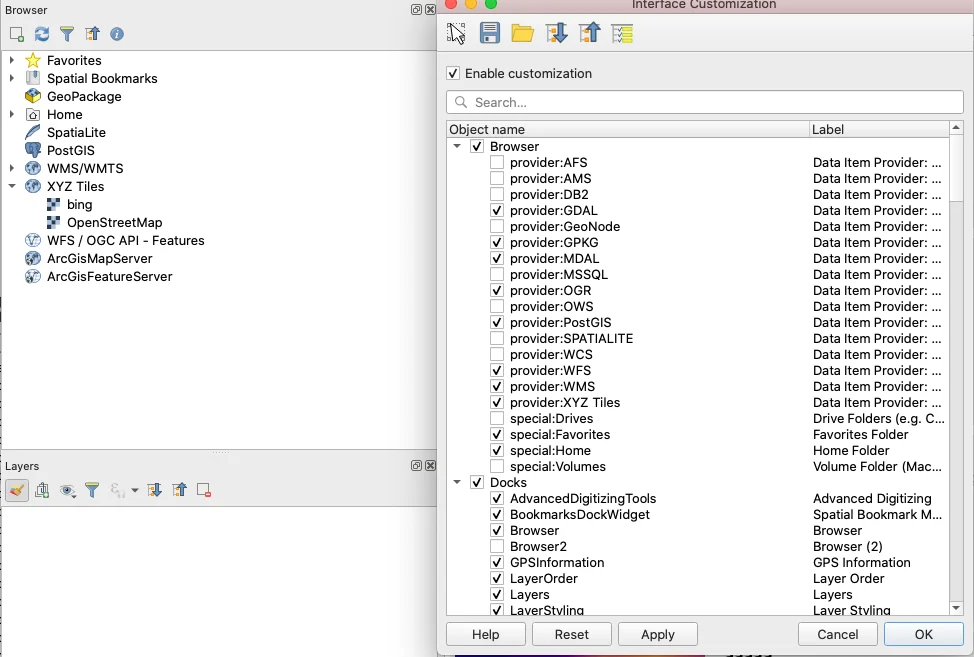The width and height of the screenshot is (974, 657).
Task: Select the PostGIS entry in the Browser
Action: (70, 150)
